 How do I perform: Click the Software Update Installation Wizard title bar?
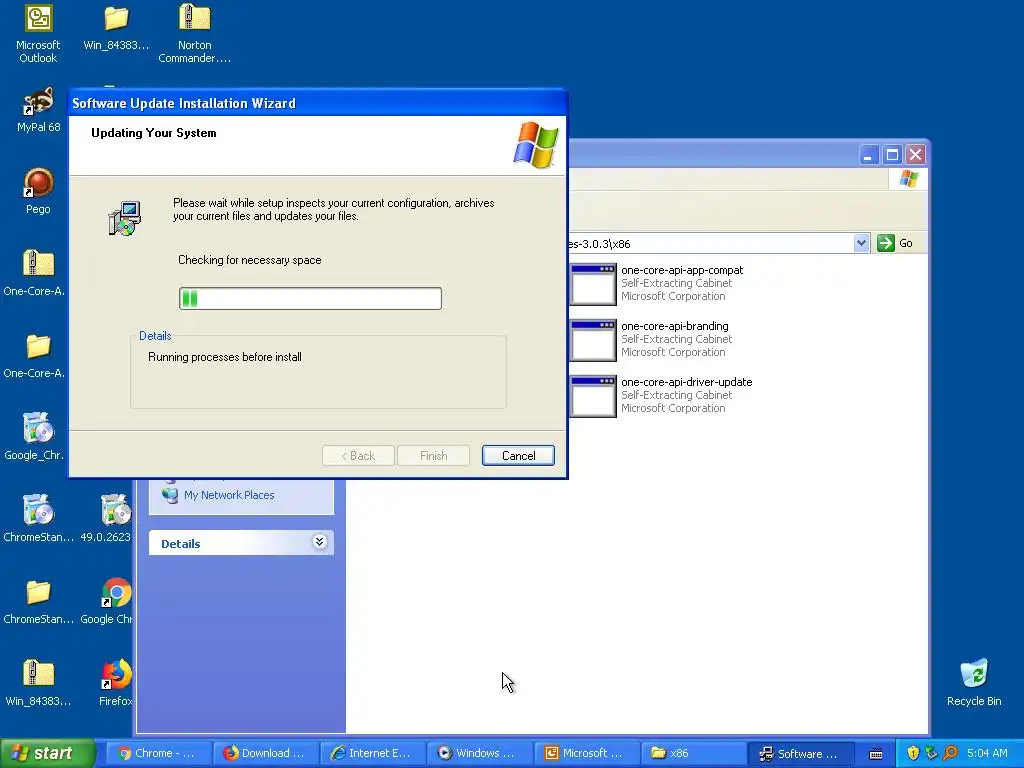point(318,103)
